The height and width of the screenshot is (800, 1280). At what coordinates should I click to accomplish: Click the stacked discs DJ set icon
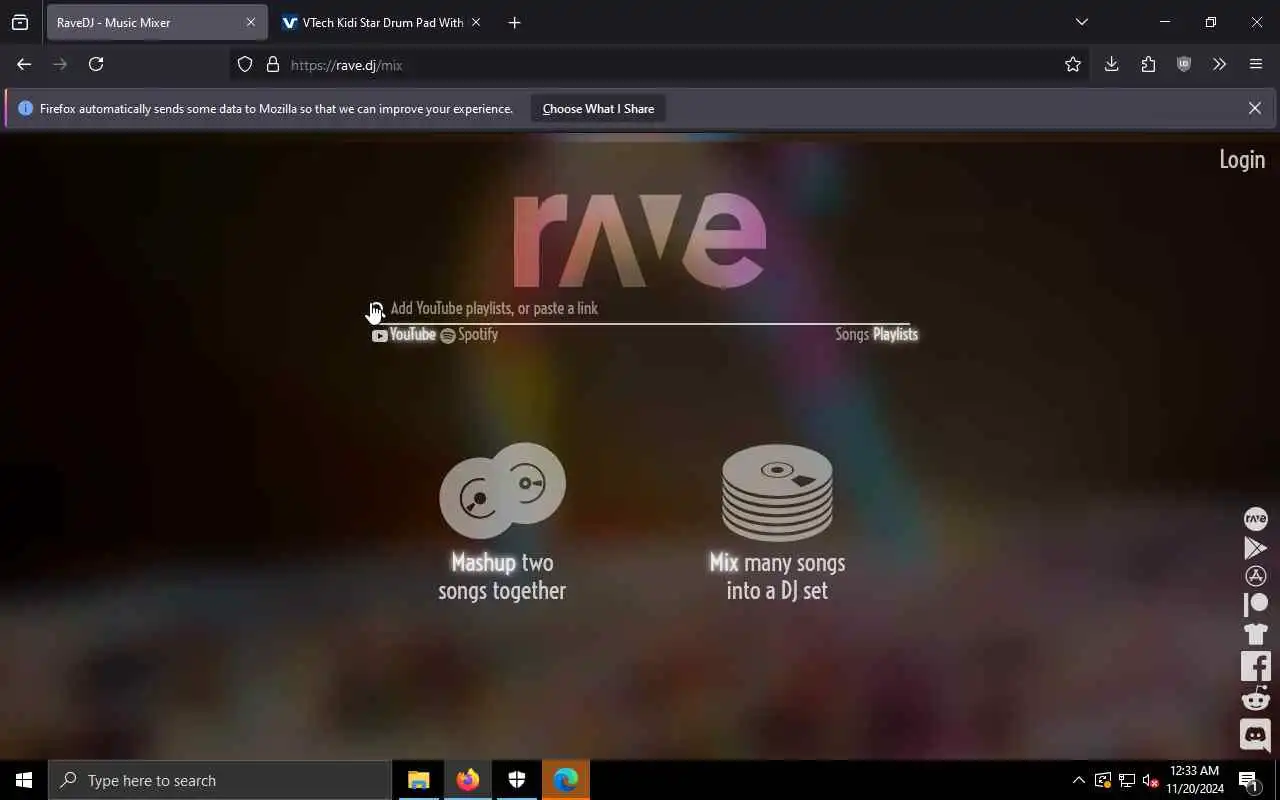click(x=777, y=492)
